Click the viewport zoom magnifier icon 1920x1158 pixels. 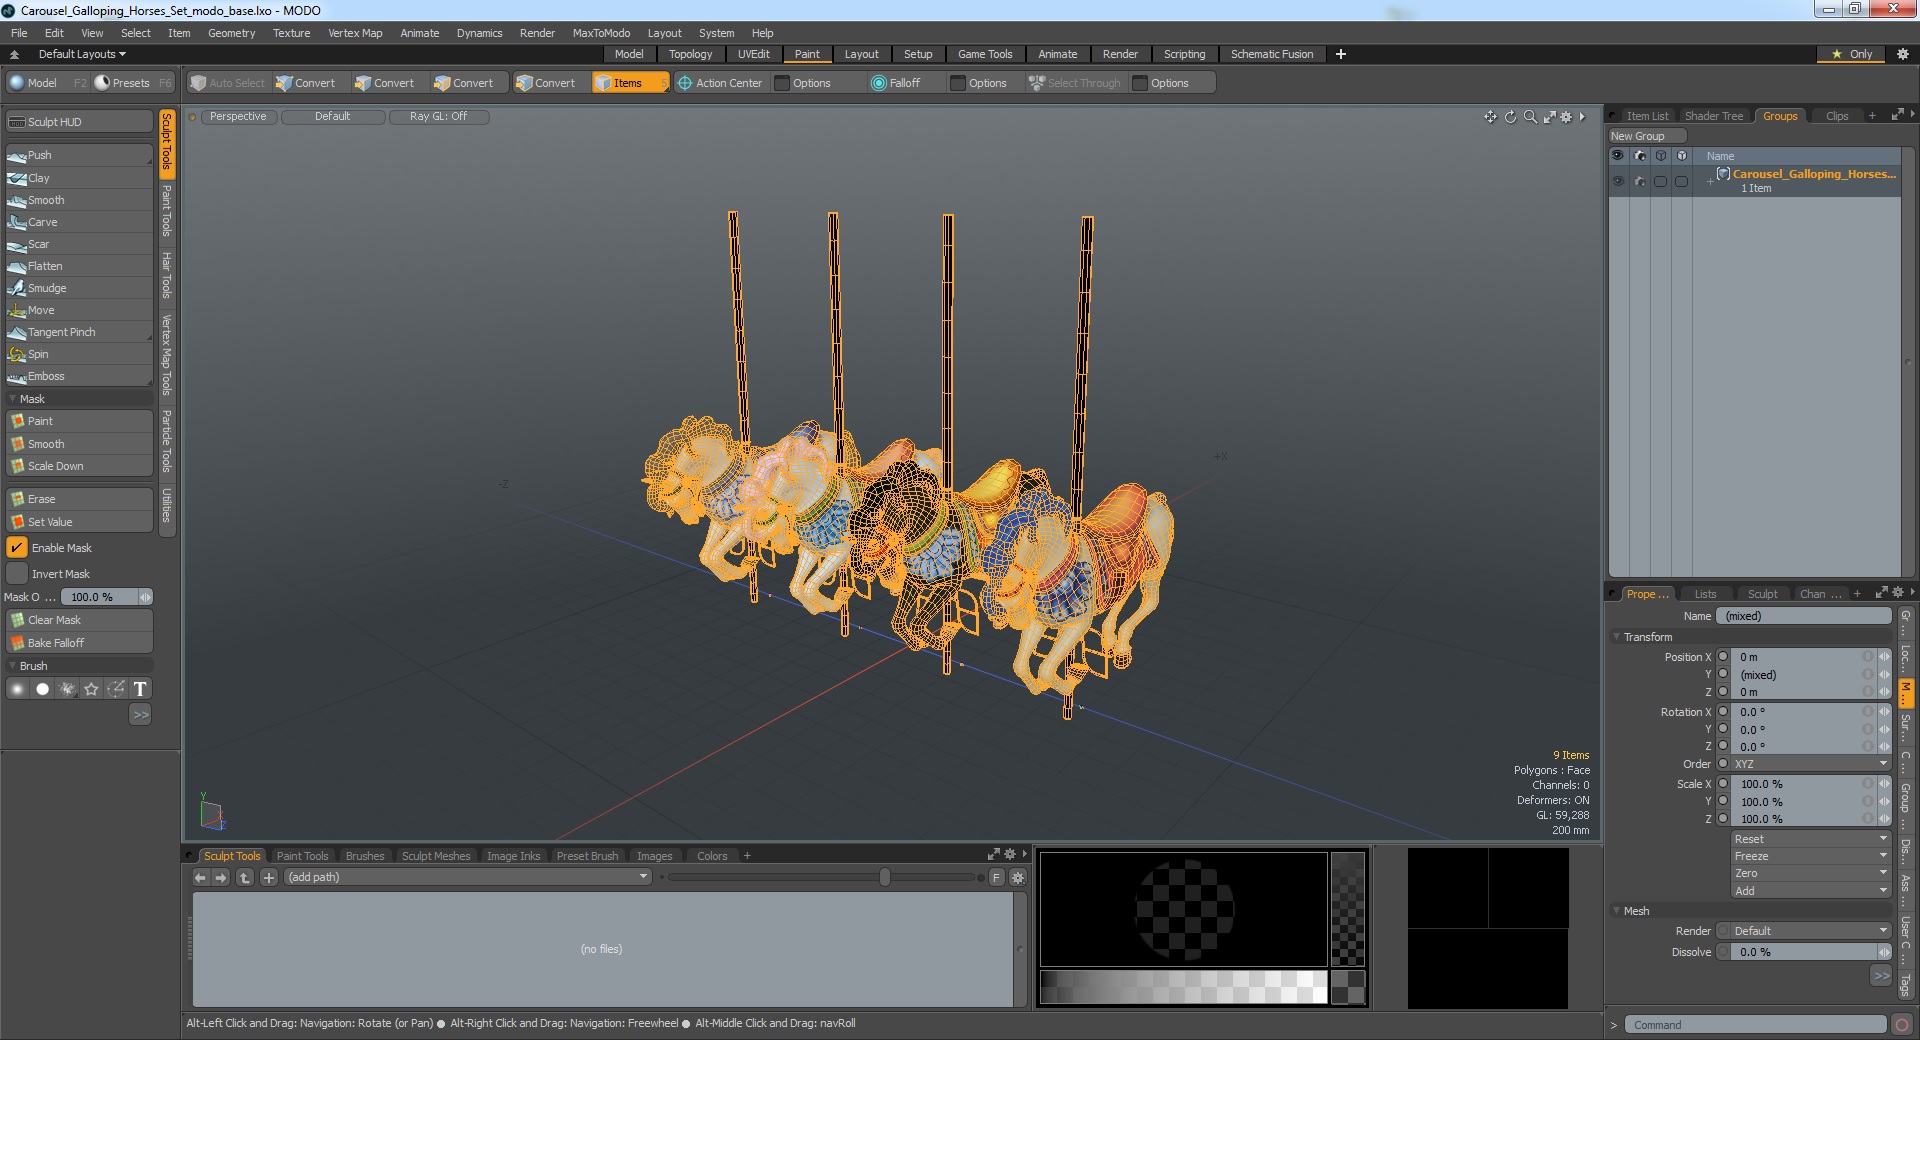[x=1530, y=117]
